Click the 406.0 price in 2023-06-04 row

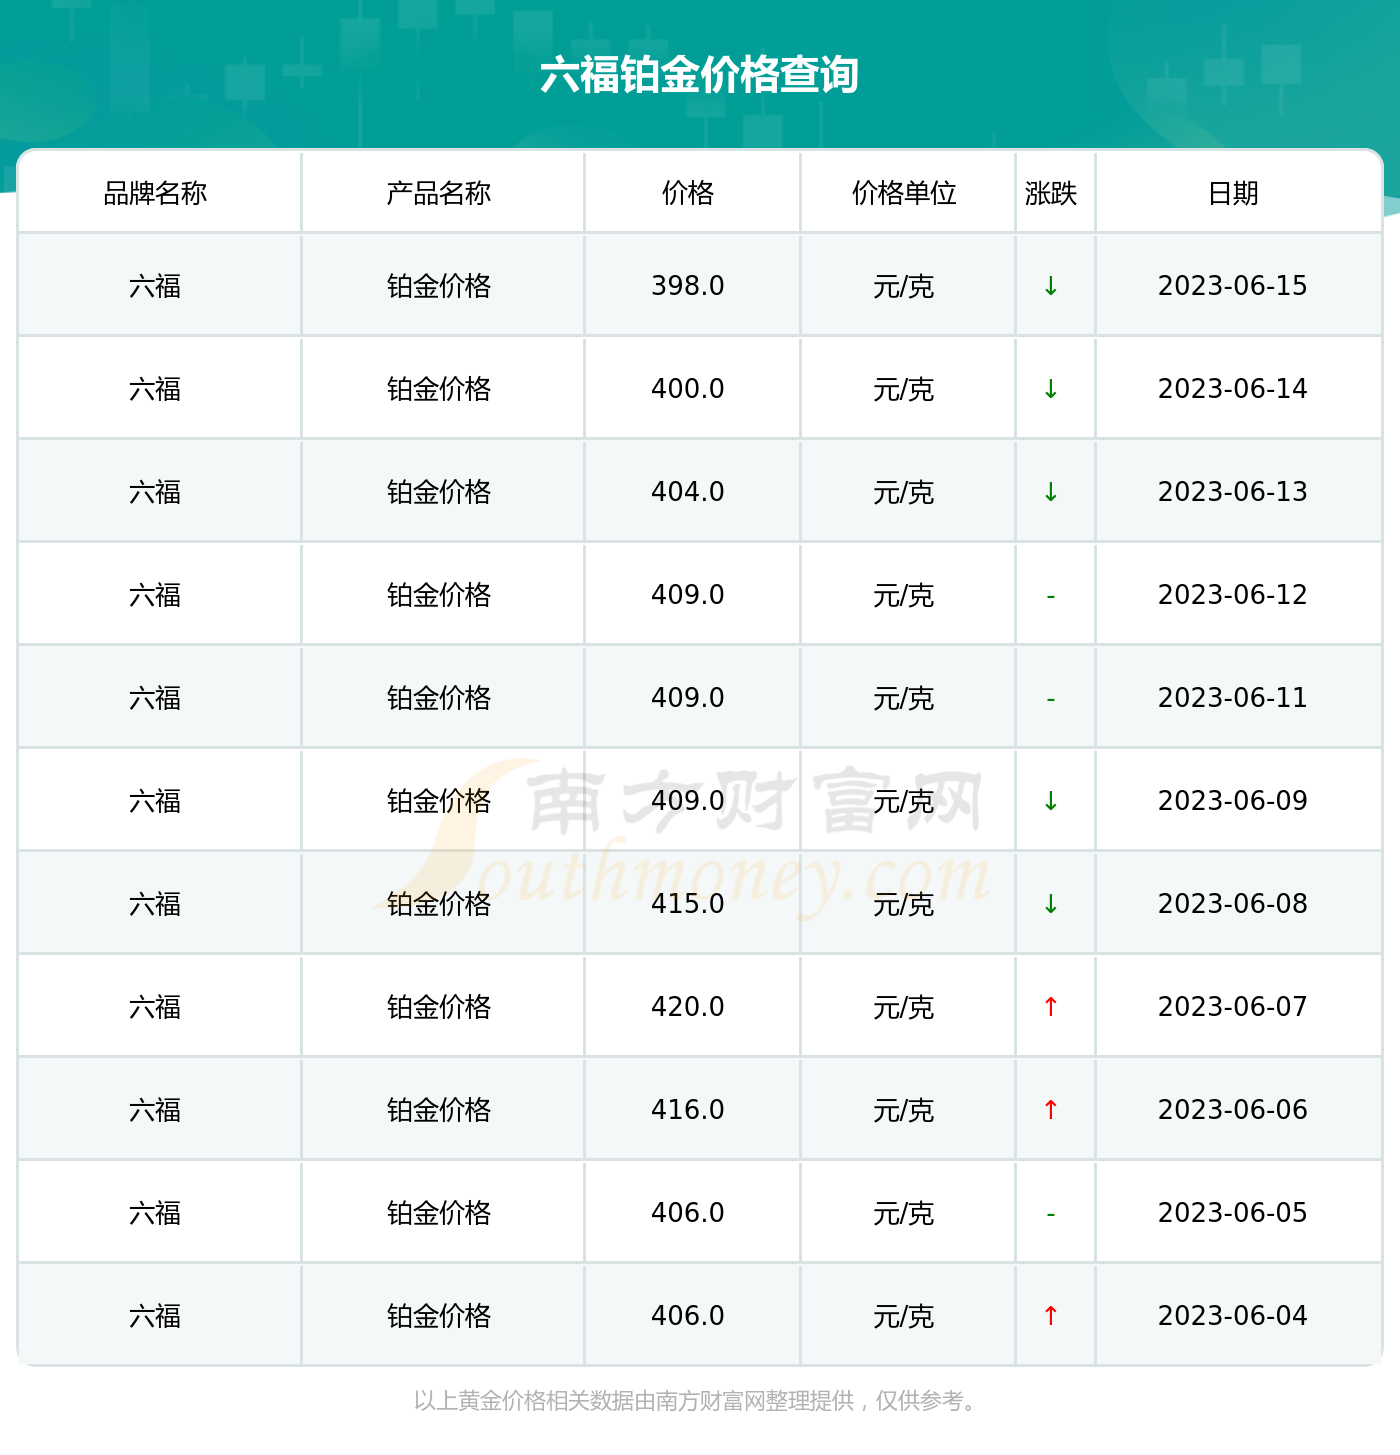tap(688, 1316)
